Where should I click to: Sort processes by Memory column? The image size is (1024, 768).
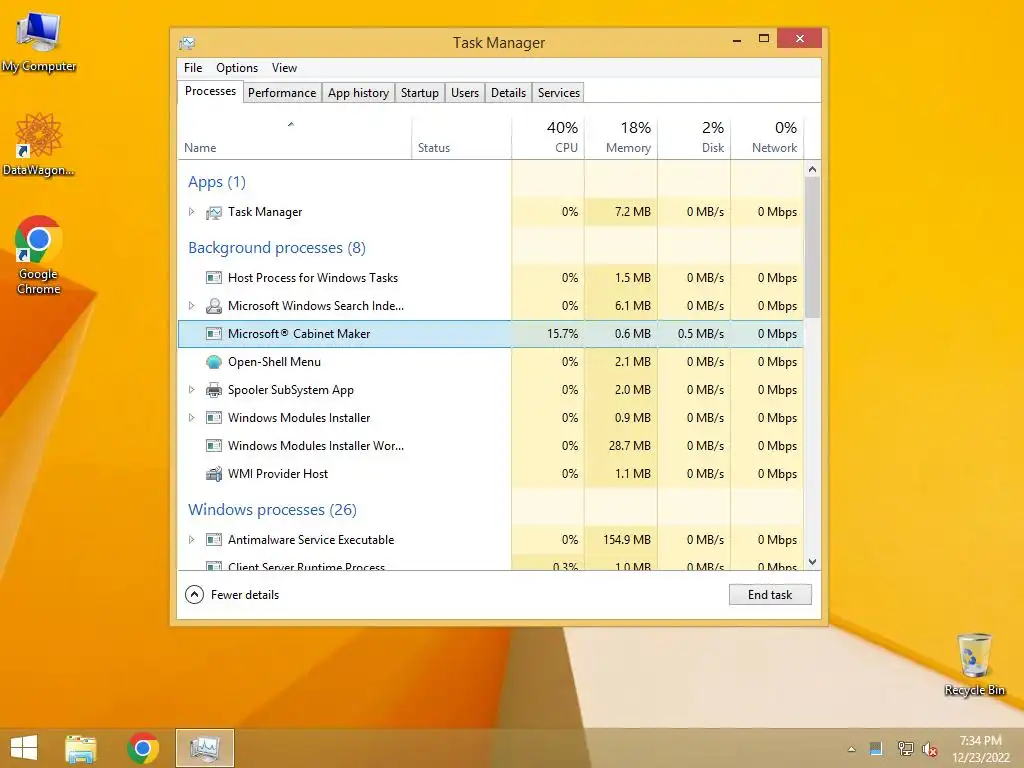click(x=621, y=138)
